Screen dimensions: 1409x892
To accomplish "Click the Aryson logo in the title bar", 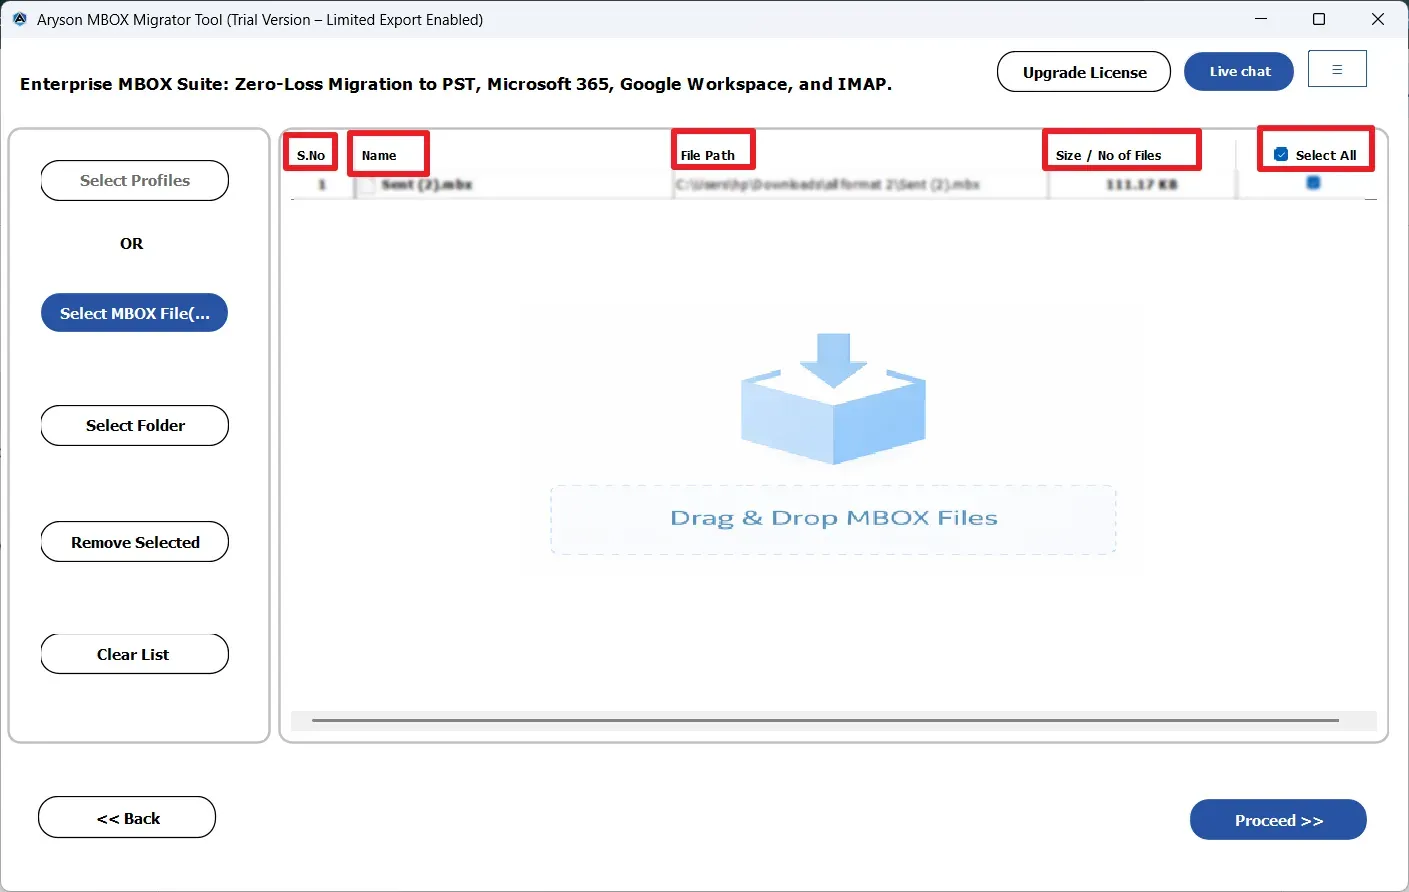I will [x=19, y=19].
